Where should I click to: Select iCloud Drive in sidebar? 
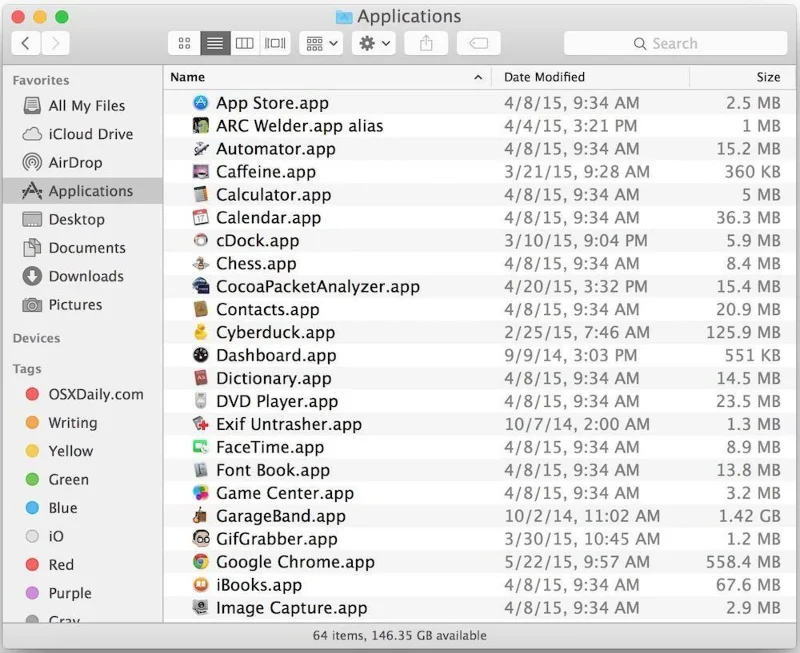coord(90,134)
